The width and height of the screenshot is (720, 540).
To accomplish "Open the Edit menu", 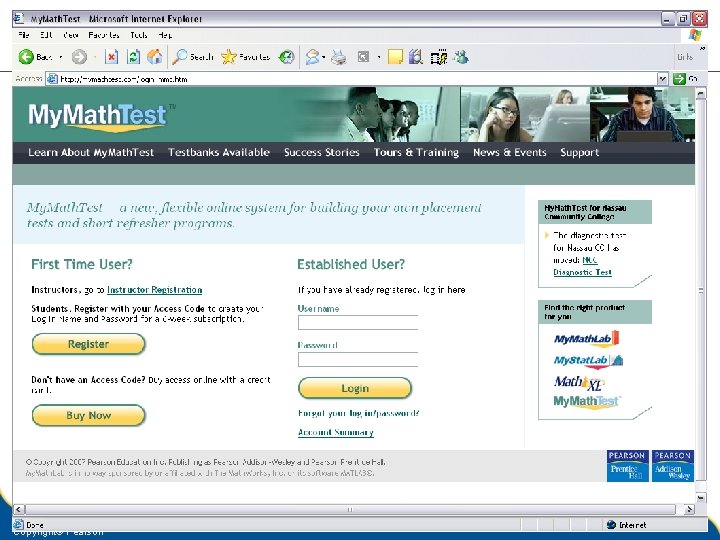I will 46,35.
